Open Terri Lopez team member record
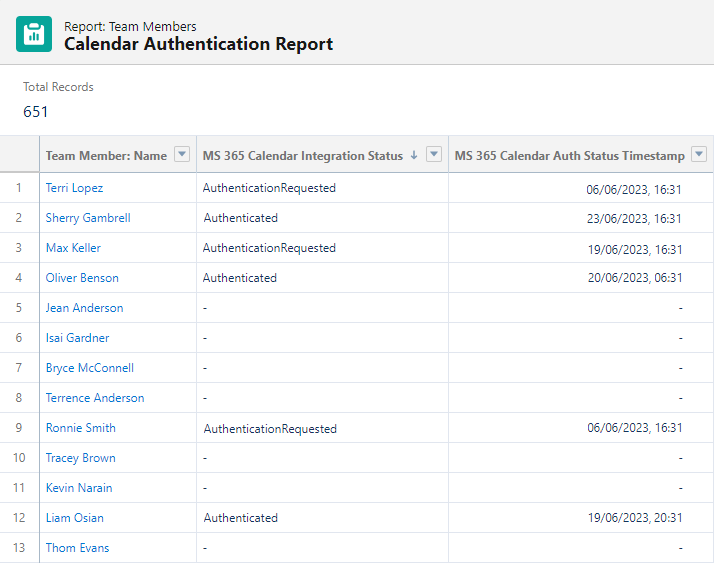714x563 pixels. click(74, 188)
